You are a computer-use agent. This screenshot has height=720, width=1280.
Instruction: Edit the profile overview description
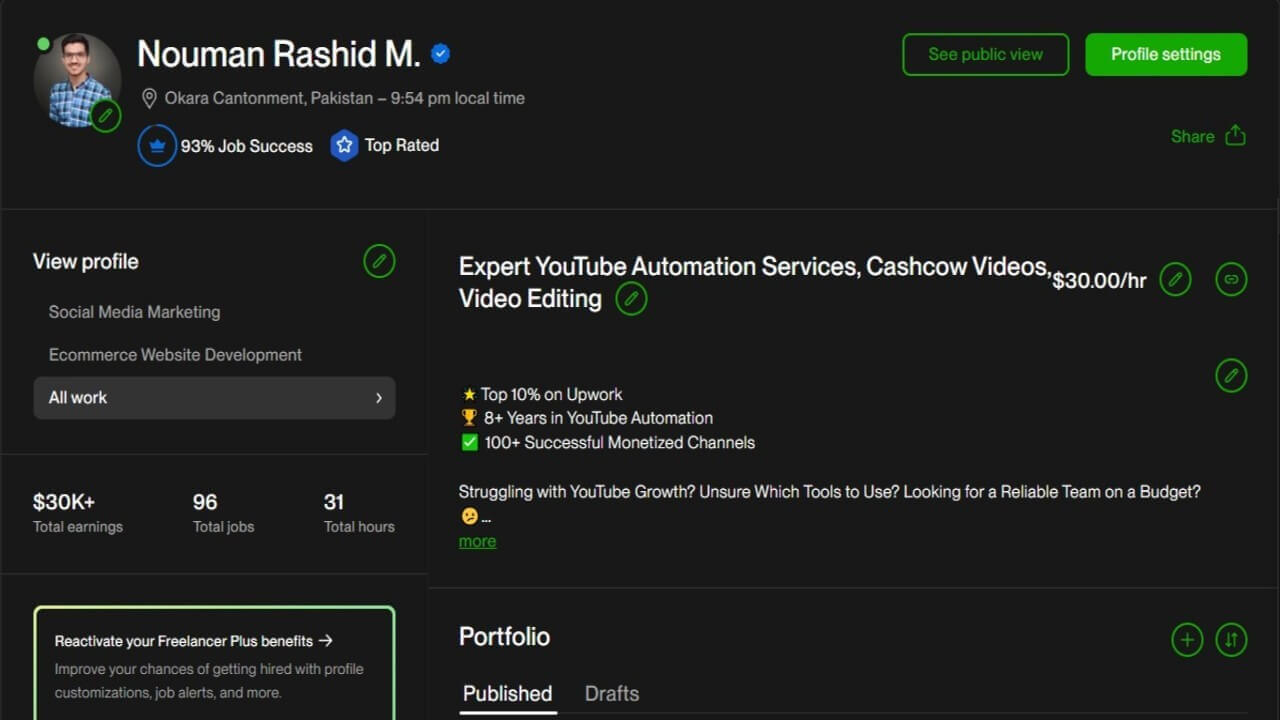[x=1231, y=376]
